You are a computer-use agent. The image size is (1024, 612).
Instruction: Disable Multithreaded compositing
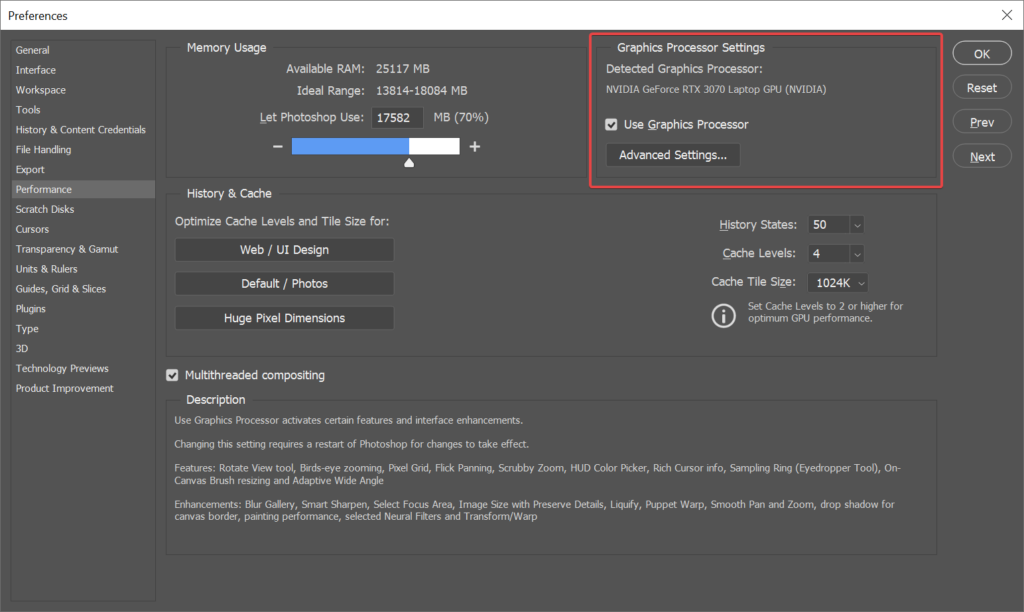pos(172,375)
